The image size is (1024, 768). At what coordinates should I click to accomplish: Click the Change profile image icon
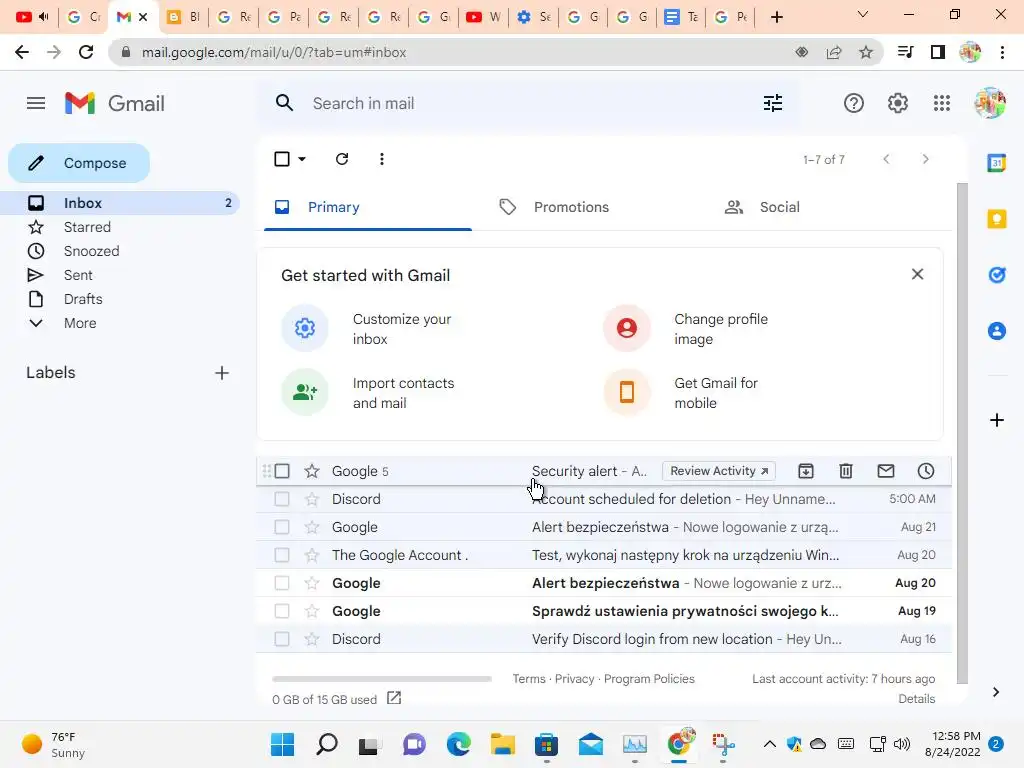[x=627, y=328]
